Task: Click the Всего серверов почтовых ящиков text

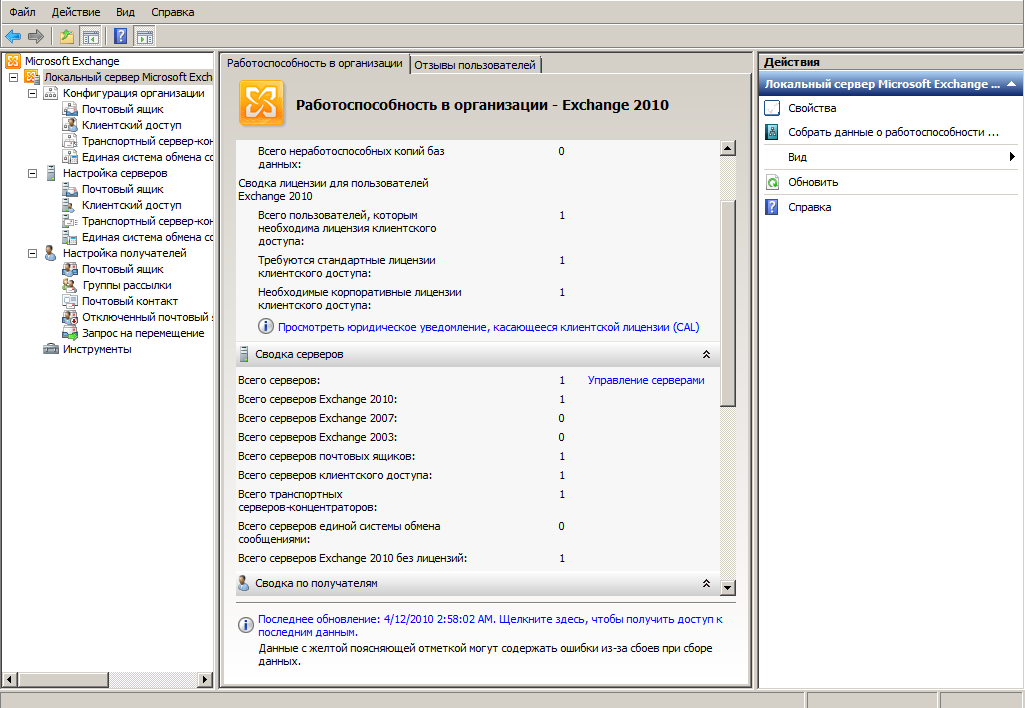Action: 326,456
